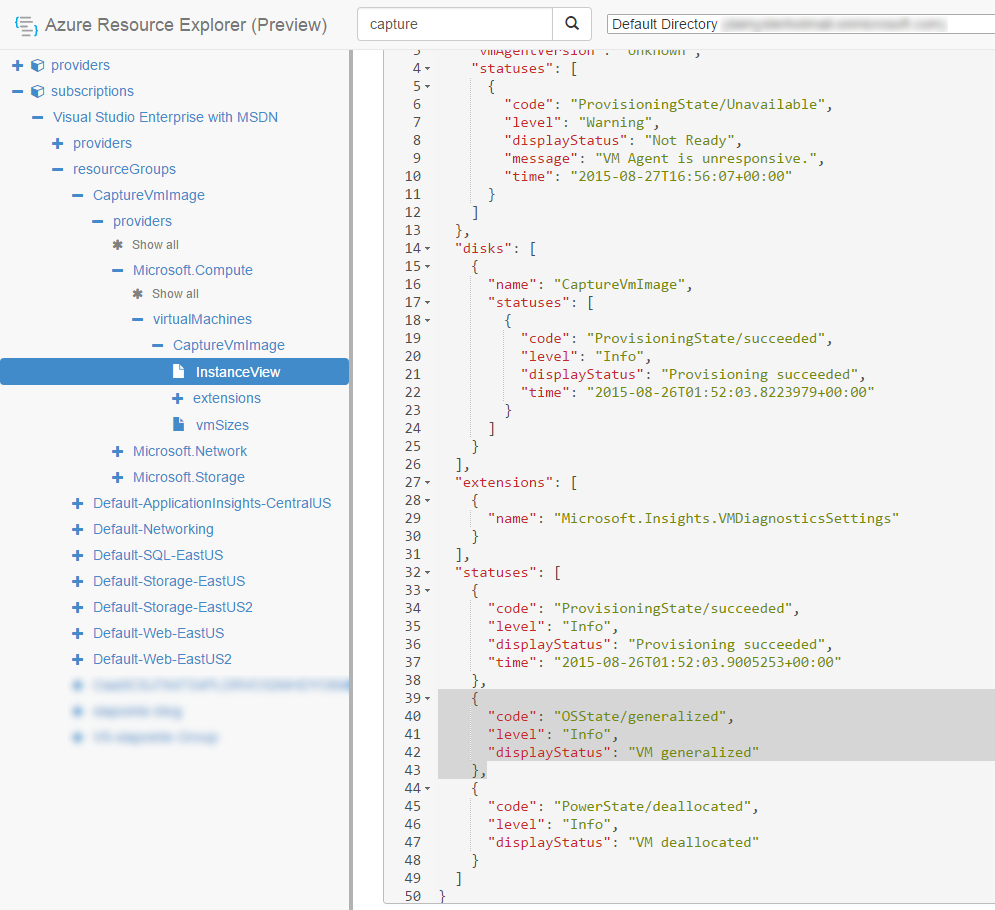Click the search magnifier button

click(x=572, y=24)
